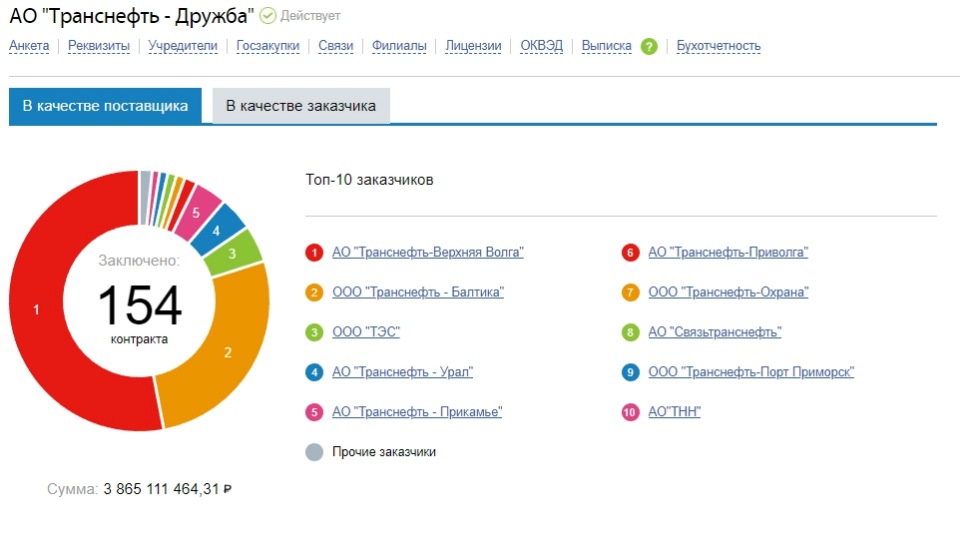Go to 'Учредители' section
Viewport: 960px width, 547px height.
(182, 46)
